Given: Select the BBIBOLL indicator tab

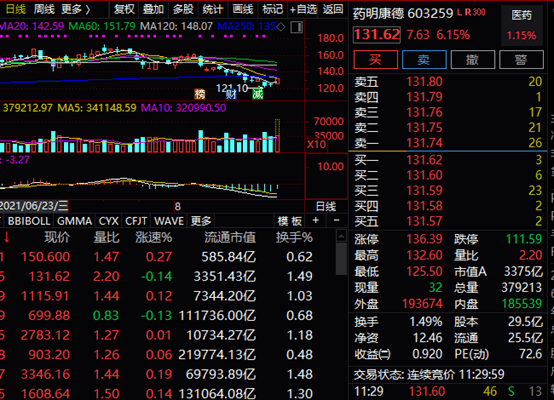Looking at the screenshot, I should coord(29,221).
